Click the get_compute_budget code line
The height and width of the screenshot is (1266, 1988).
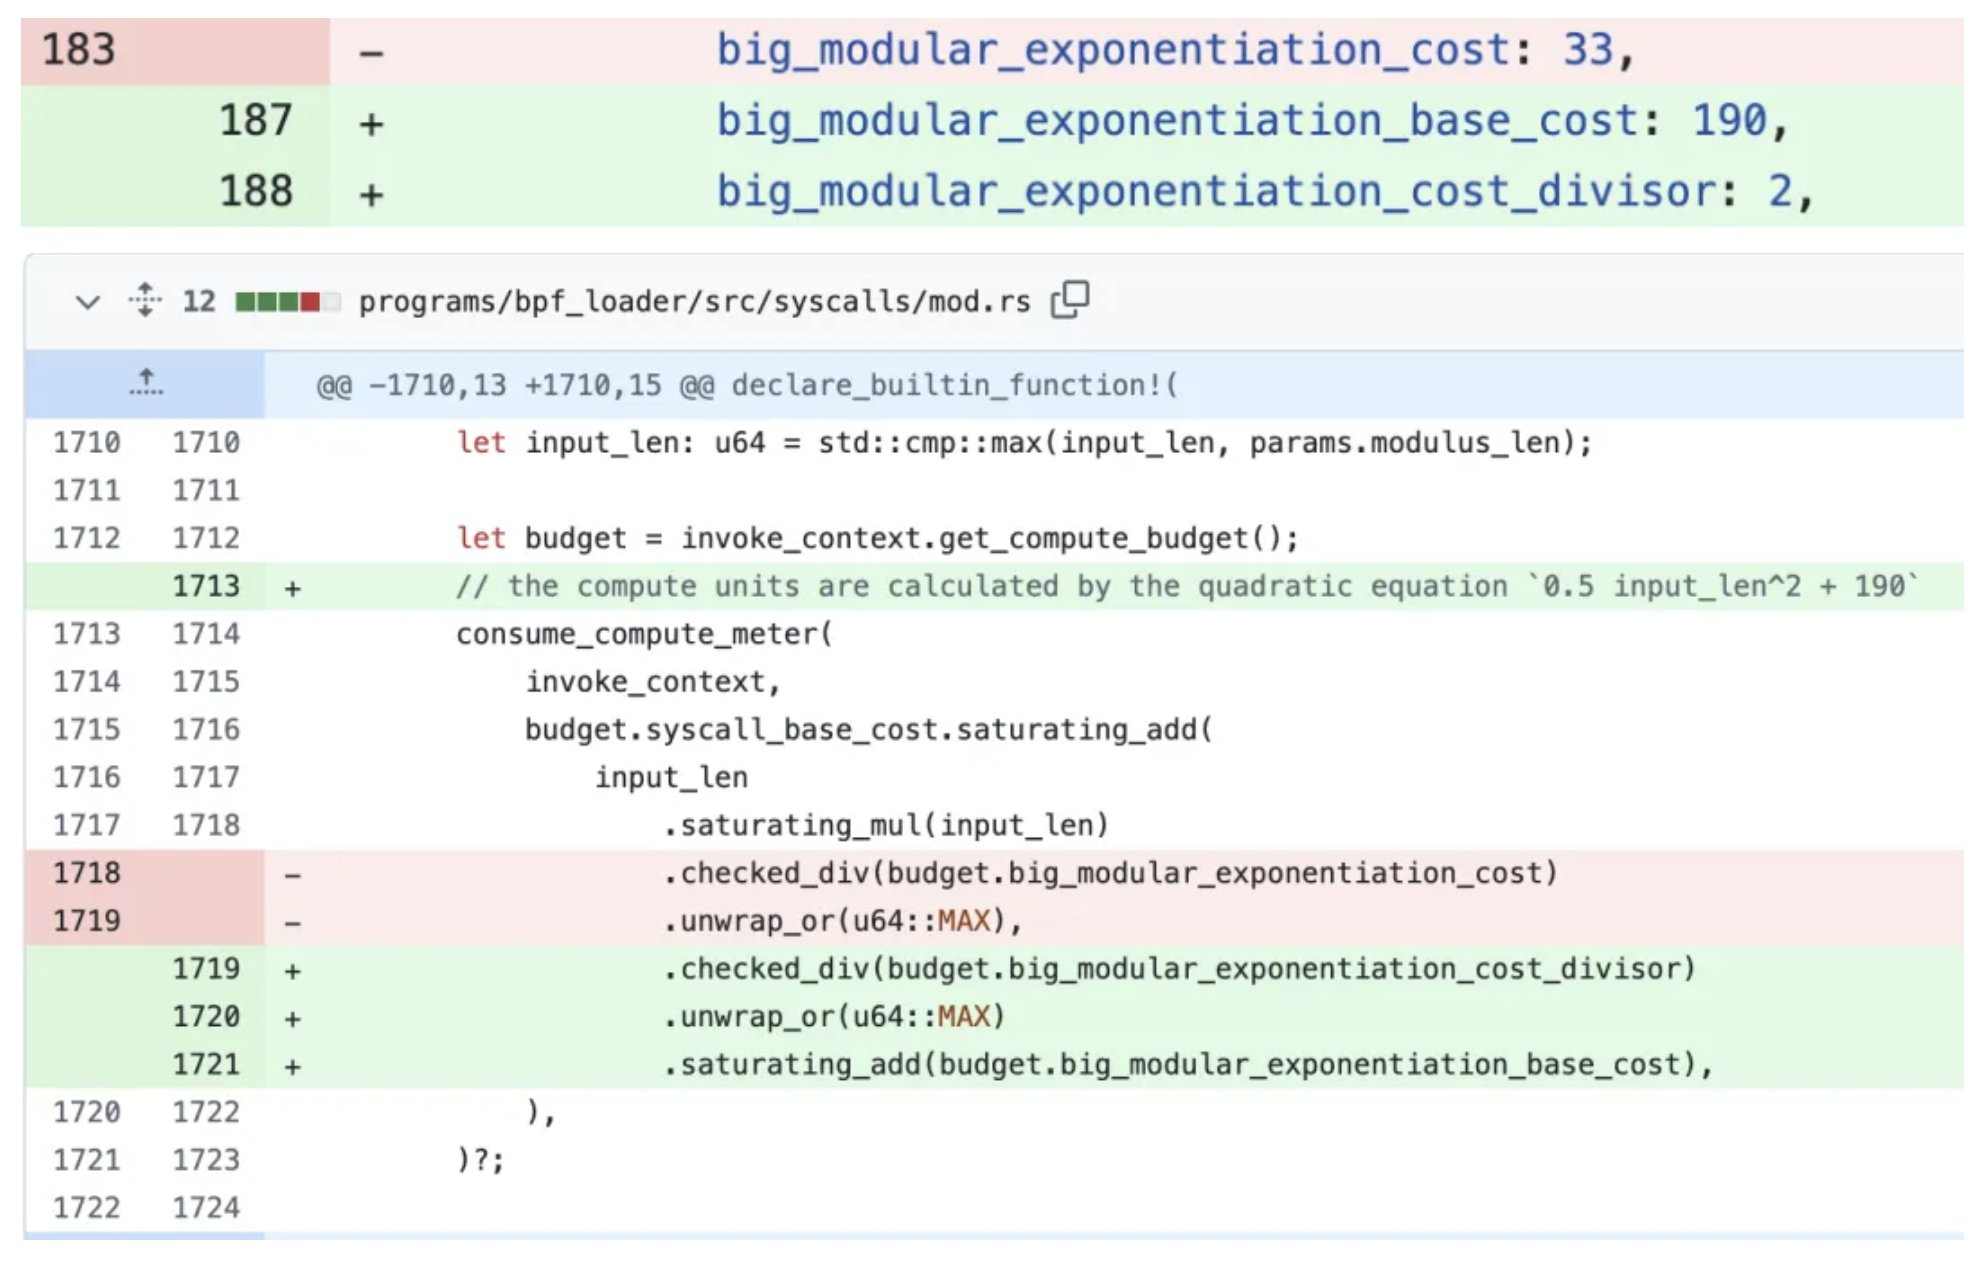[876, 538]
